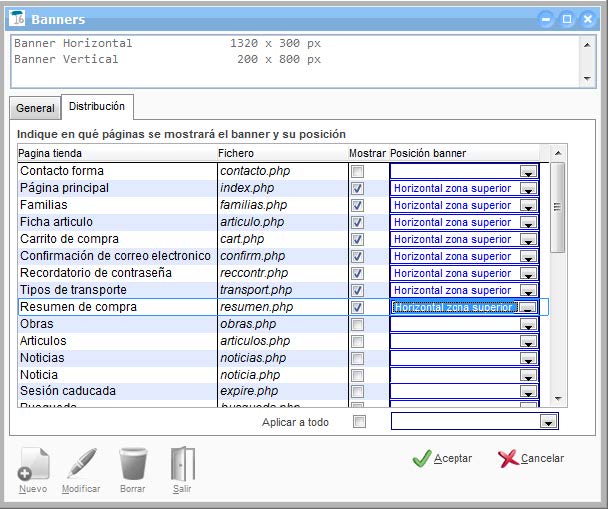This screenshot has height=509, width=609.
Task: Switch to the General tab
Action: [35, 108]
